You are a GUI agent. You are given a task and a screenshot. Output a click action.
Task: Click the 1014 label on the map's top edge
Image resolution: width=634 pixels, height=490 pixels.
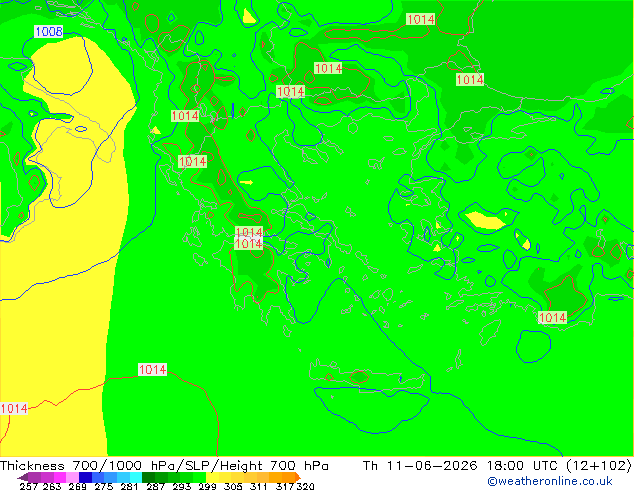click(421, 19)
